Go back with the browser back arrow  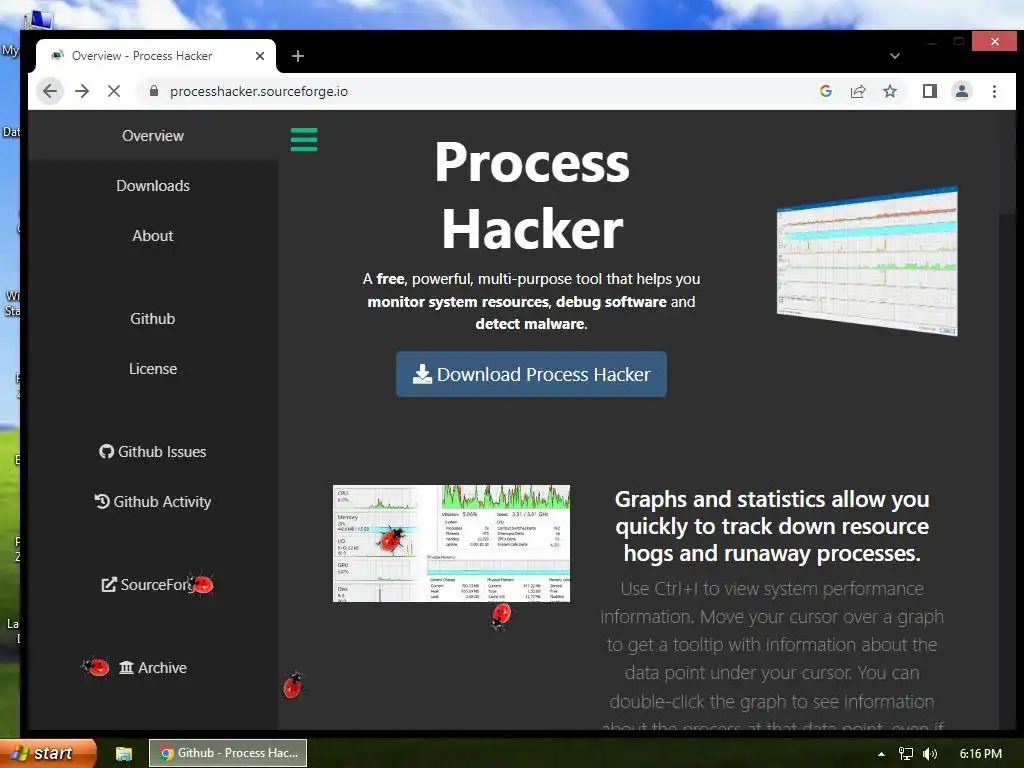50,91
